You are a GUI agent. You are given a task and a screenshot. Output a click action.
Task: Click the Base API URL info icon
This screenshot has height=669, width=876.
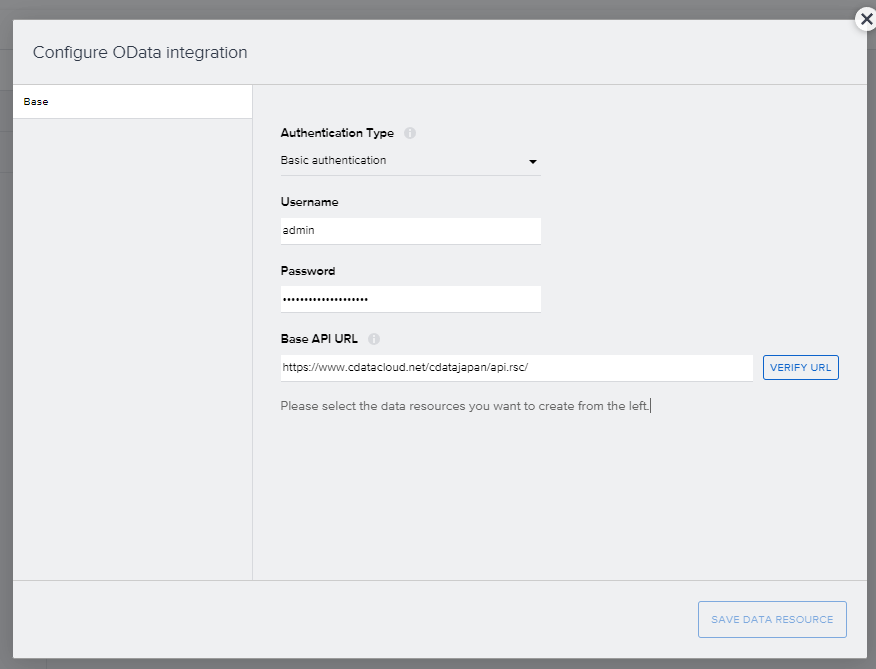coord(374,339)
